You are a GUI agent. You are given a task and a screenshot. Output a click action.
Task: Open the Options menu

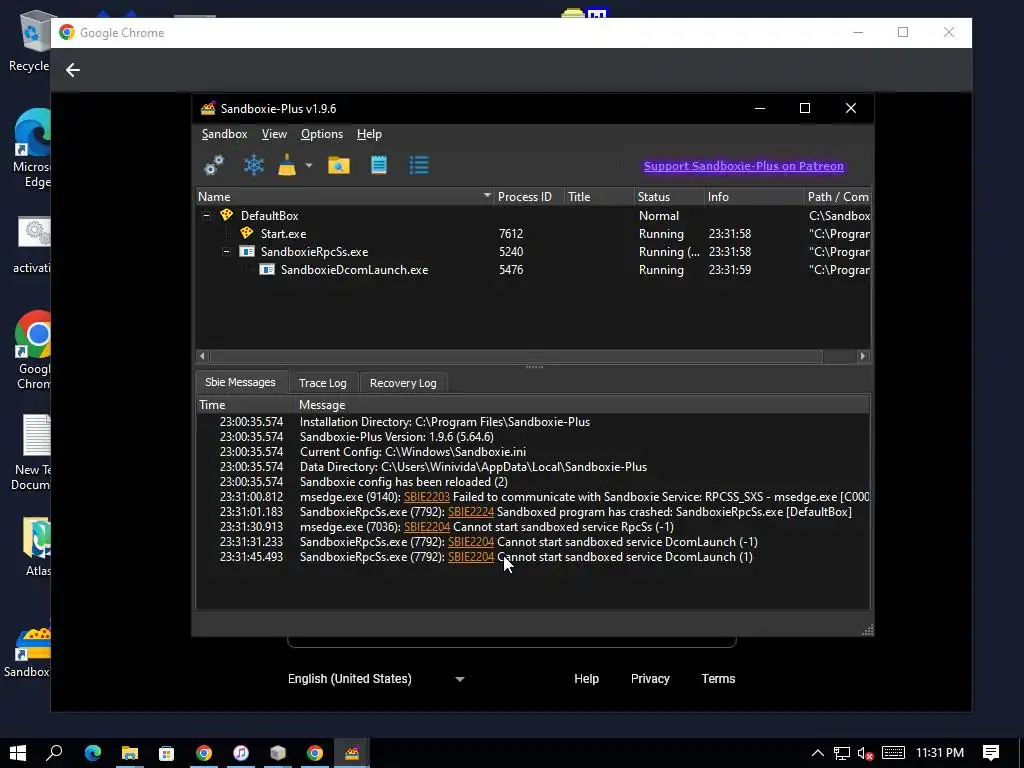322,134
